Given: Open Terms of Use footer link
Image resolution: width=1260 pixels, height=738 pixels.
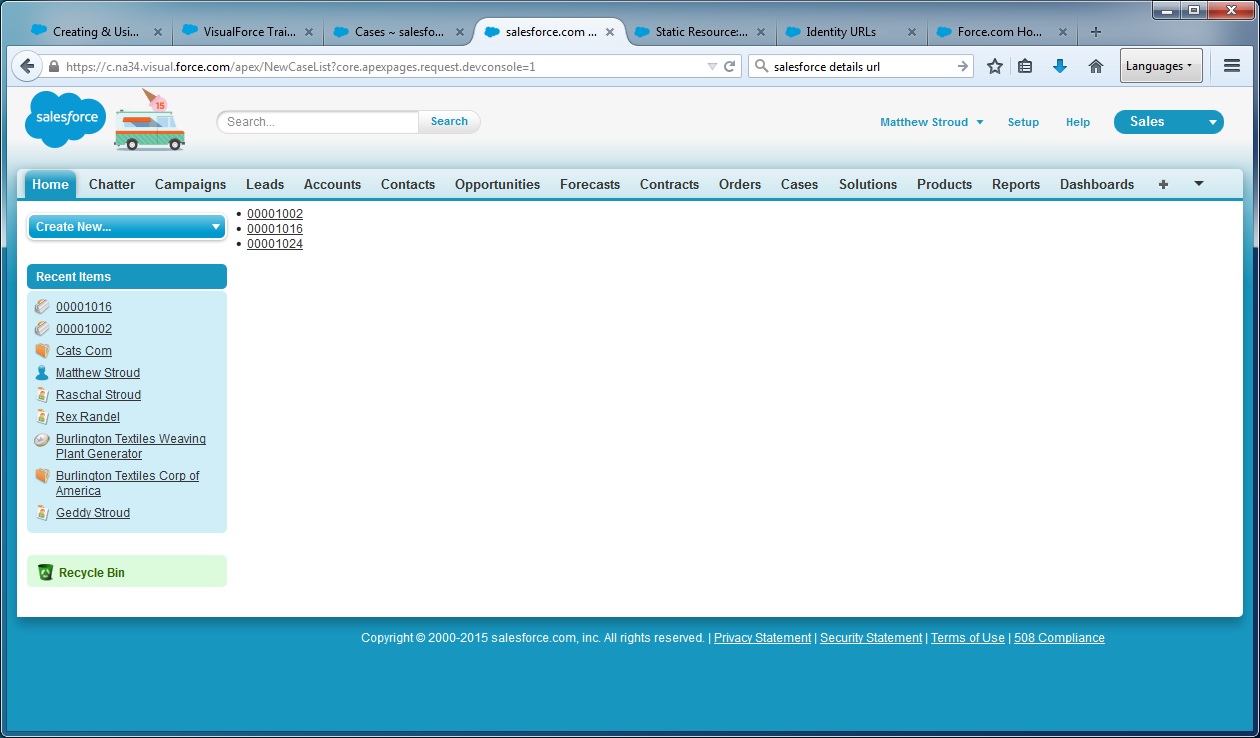Looking at the screenshot, I should click(968, 638).
